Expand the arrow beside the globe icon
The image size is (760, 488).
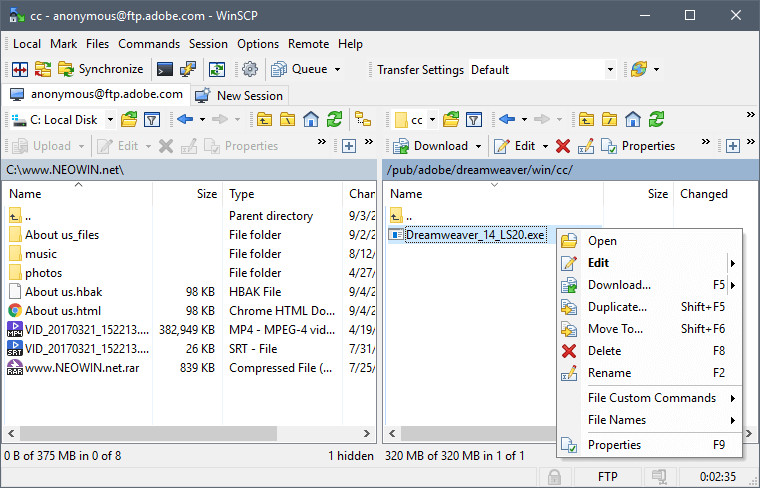click(656, 69)
